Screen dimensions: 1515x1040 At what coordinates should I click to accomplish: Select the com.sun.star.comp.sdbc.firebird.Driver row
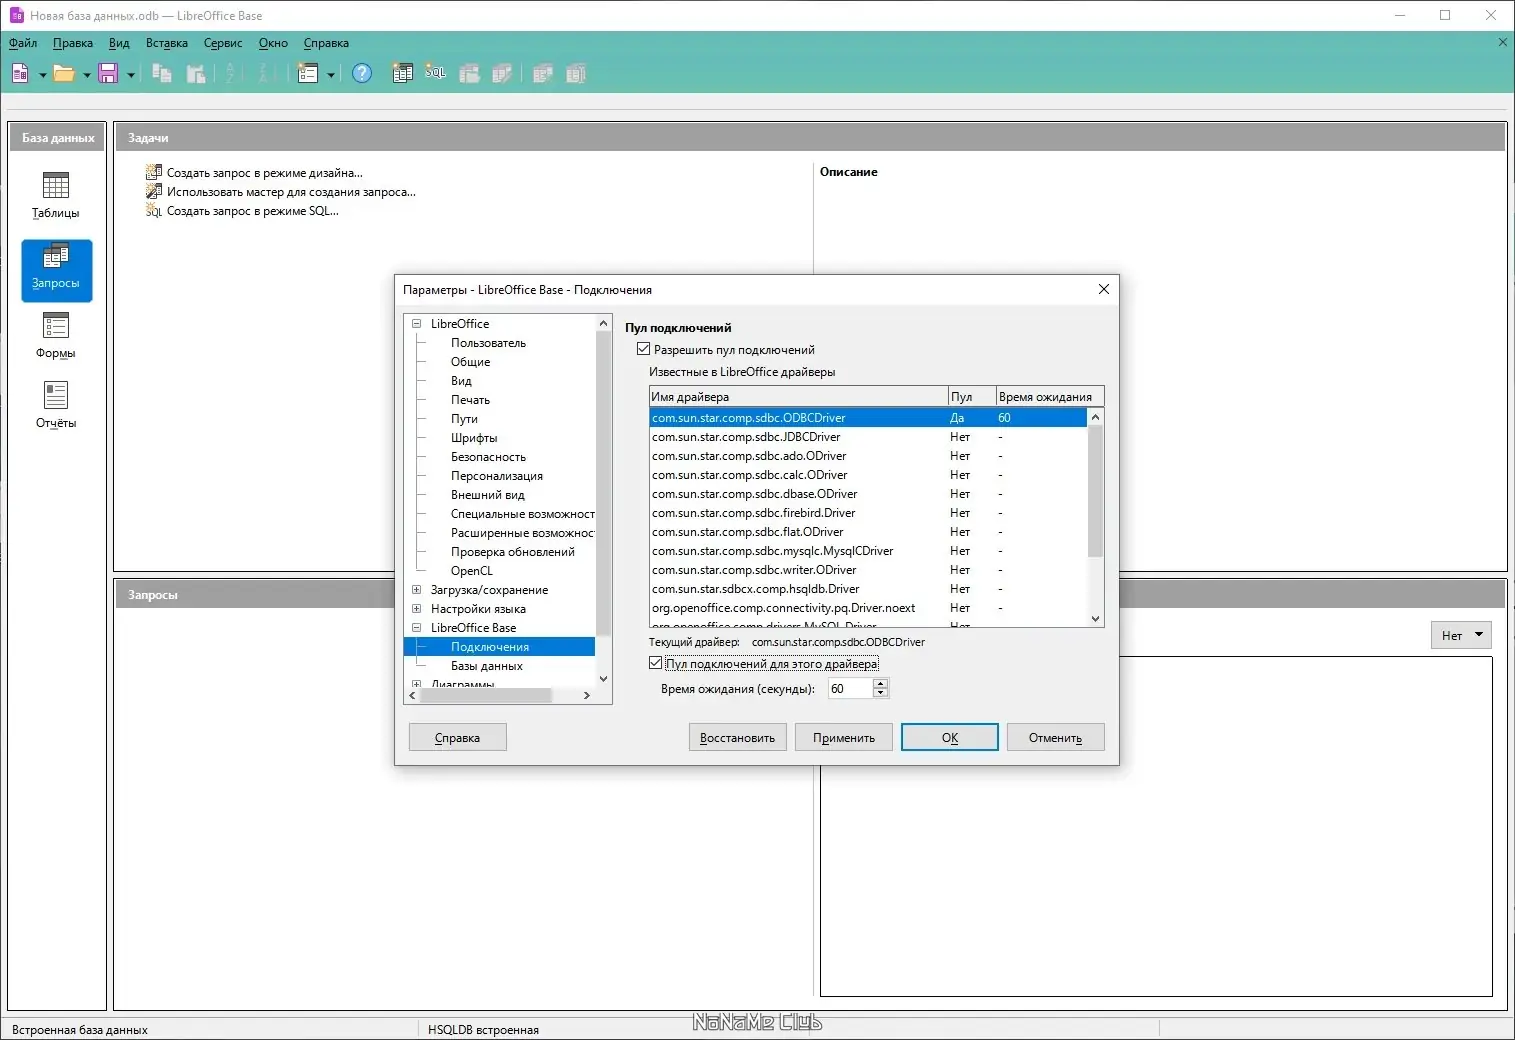pos(868,513)
